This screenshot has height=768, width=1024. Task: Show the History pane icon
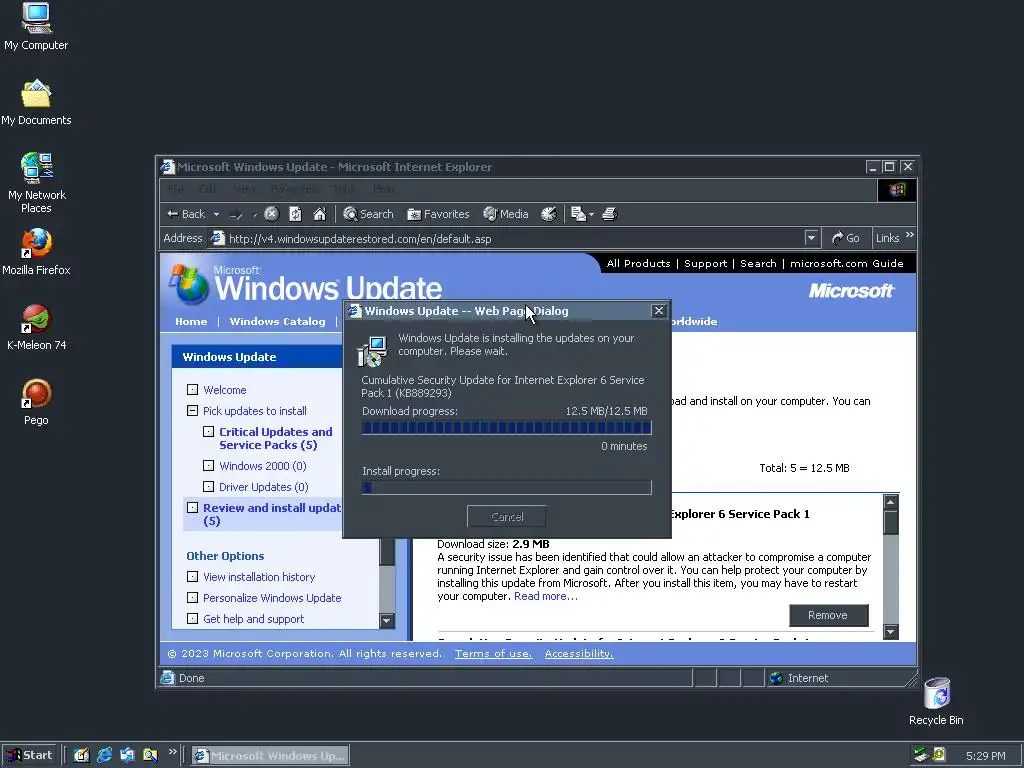tap(549, 214)
